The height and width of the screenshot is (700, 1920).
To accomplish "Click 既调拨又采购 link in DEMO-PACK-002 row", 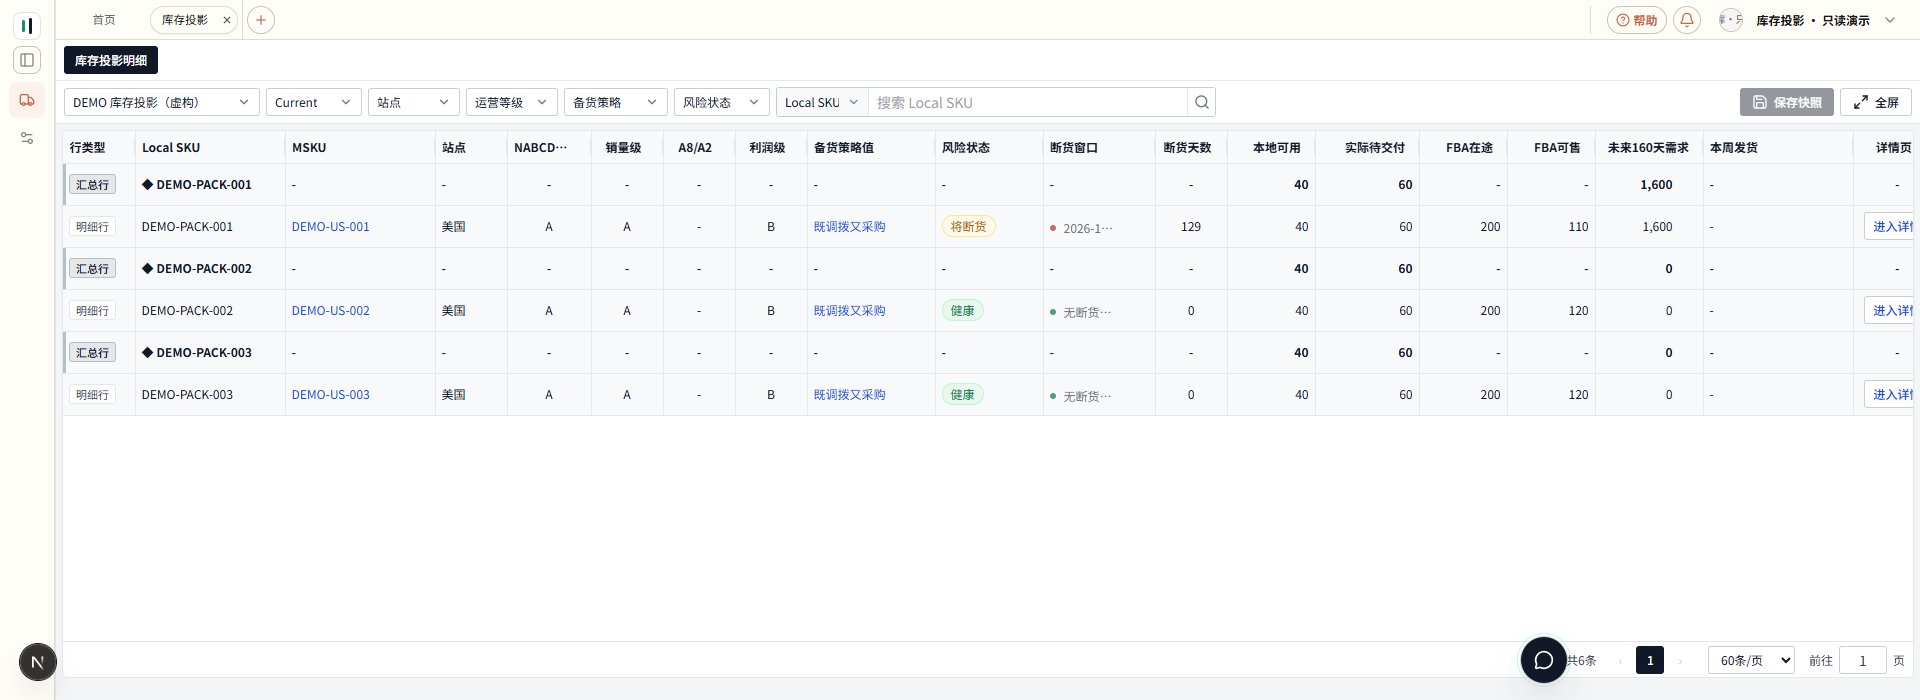I will [x=849, y=311].
